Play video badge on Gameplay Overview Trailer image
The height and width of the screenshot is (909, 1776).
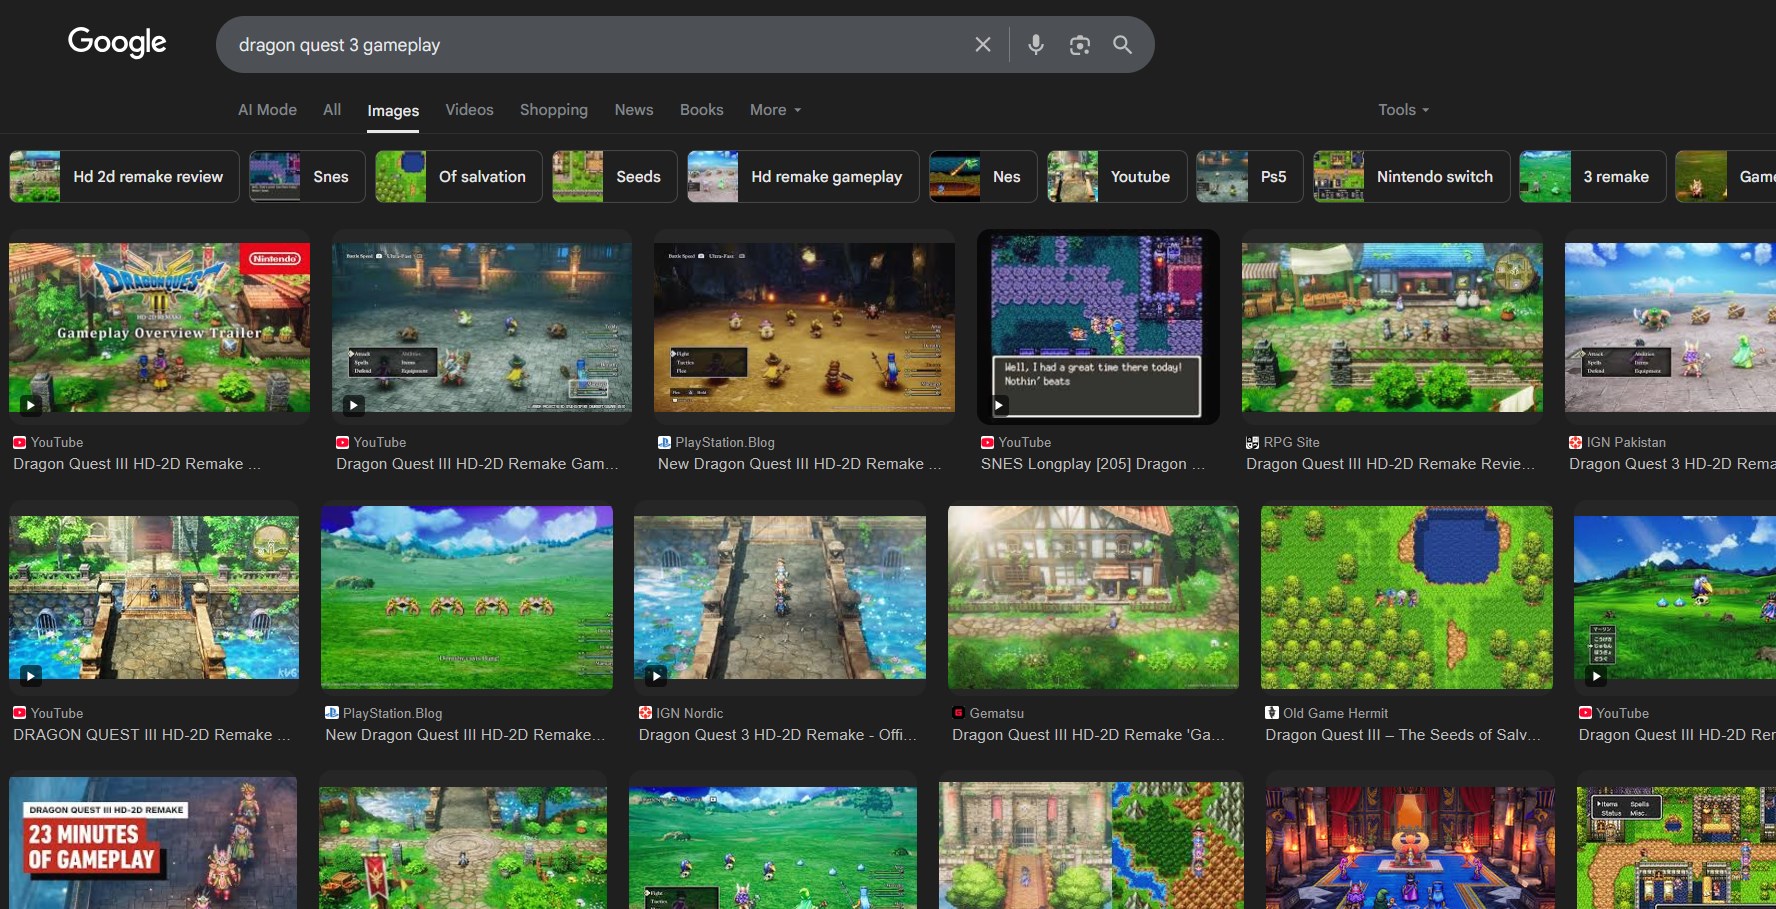pyautogui.click(x=31, y=405)
